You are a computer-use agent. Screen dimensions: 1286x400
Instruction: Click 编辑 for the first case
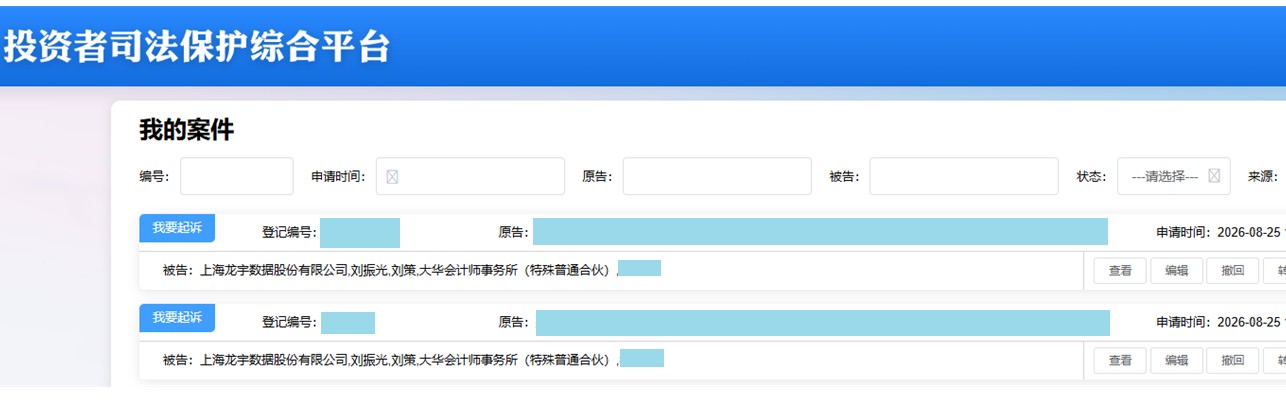point(1176,271)
